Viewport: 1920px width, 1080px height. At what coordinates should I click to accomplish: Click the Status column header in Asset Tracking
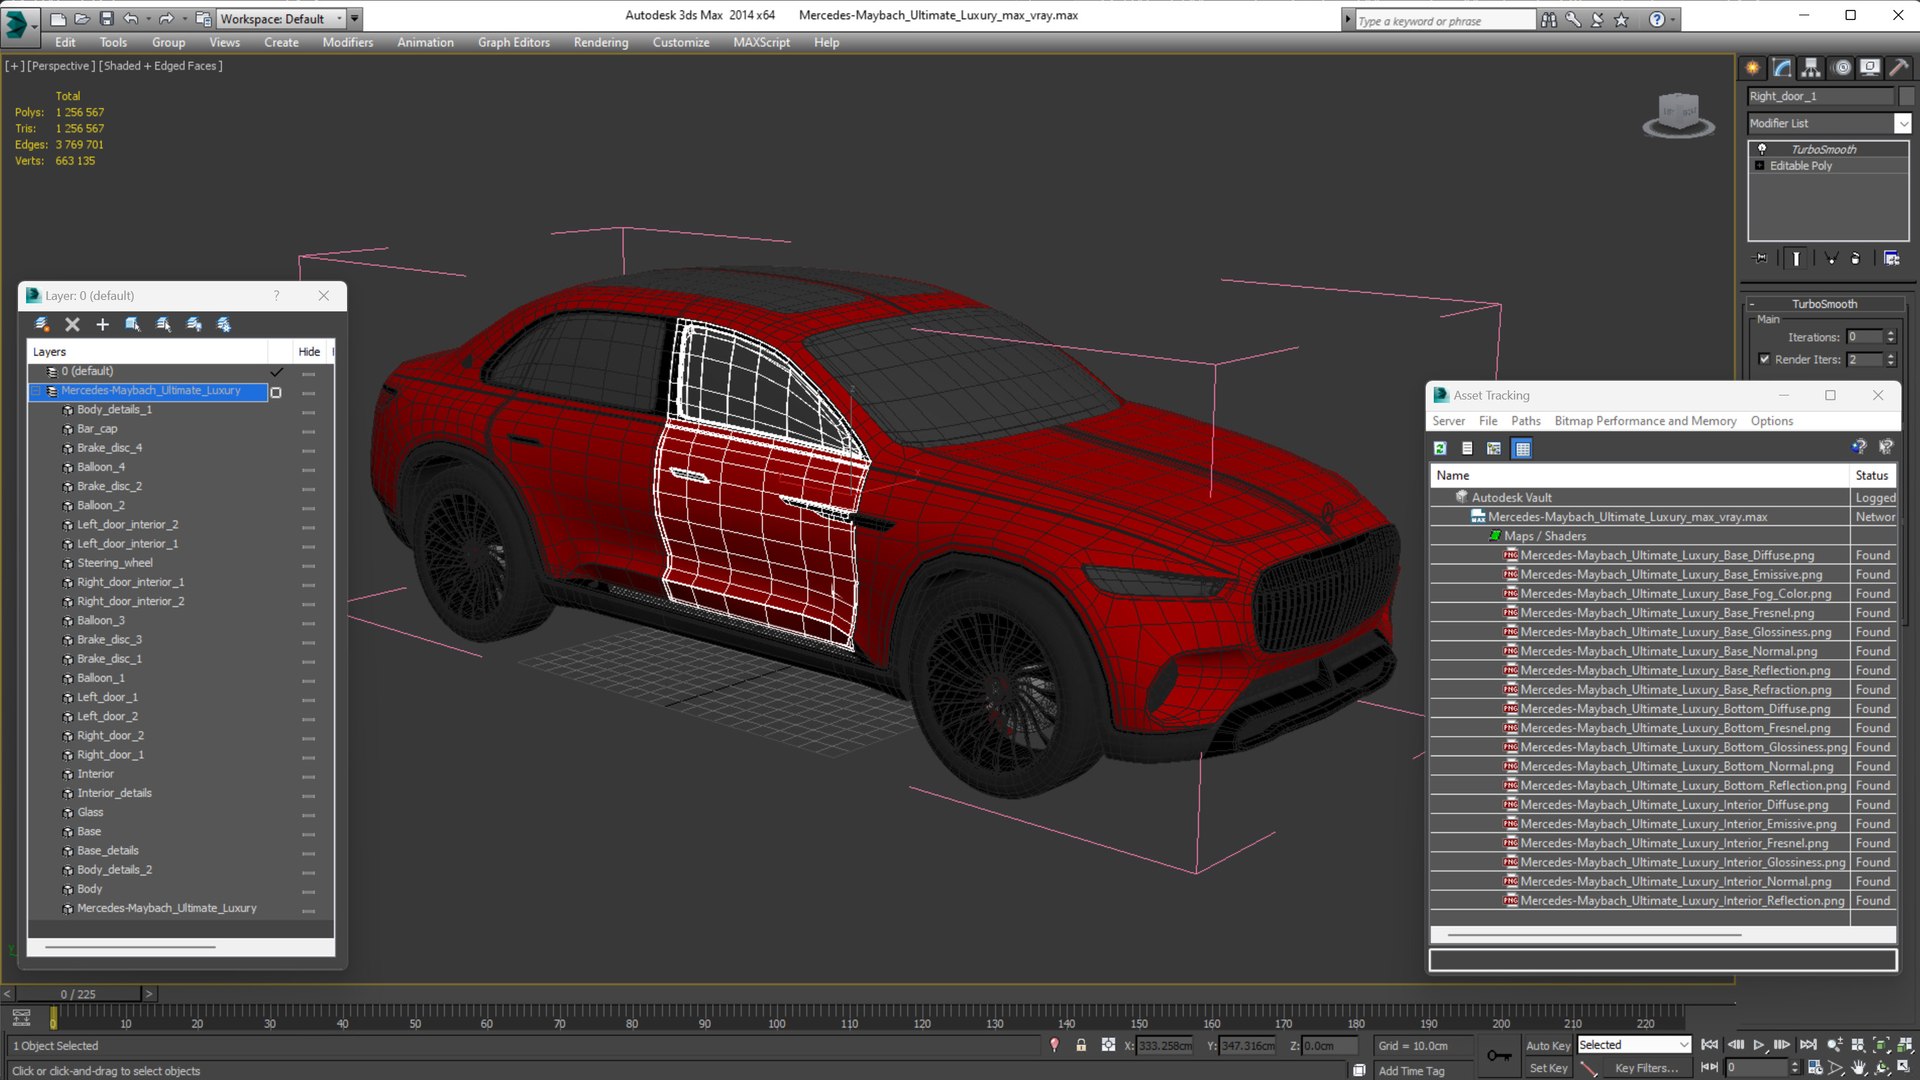(x=1872, y=476)
